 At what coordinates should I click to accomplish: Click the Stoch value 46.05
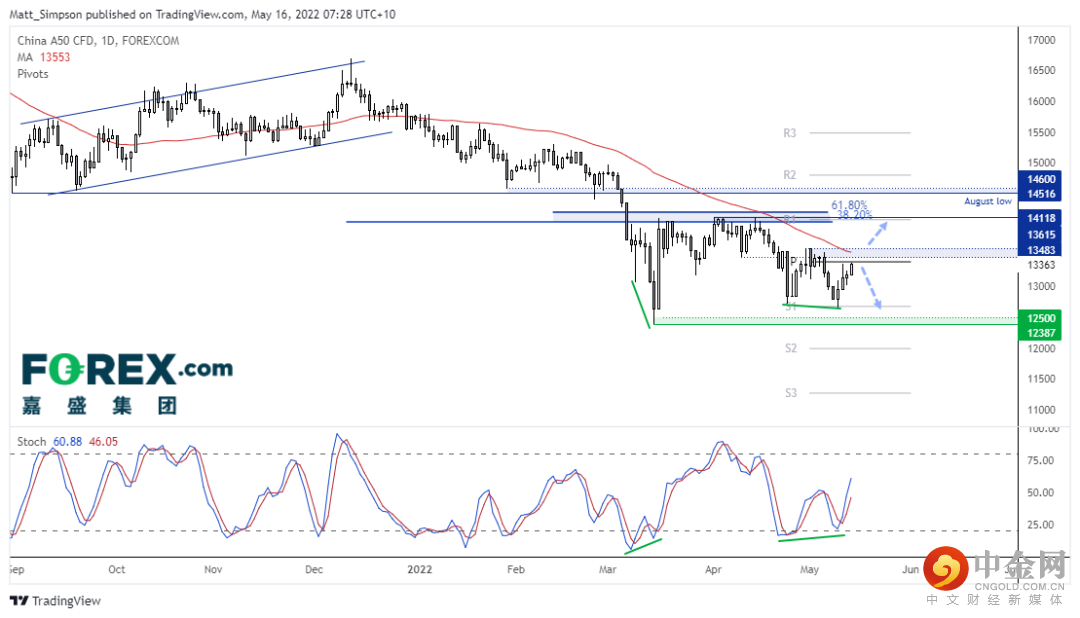click(x=103, y=442)
